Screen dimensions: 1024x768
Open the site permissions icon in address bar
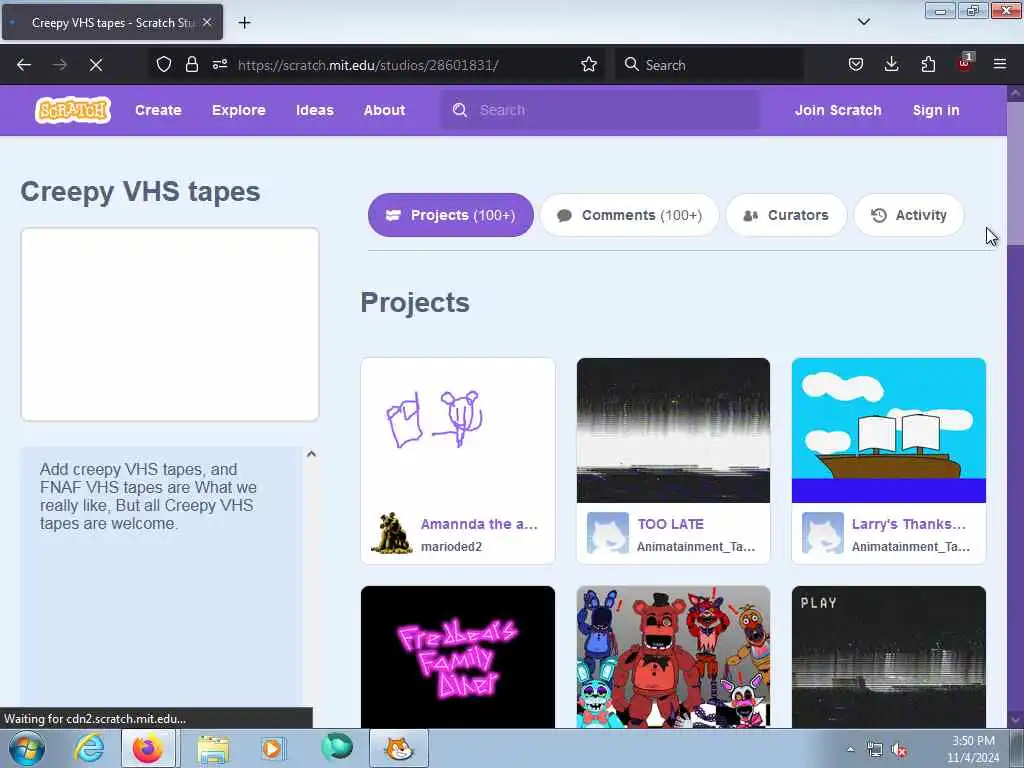(219, 64)
